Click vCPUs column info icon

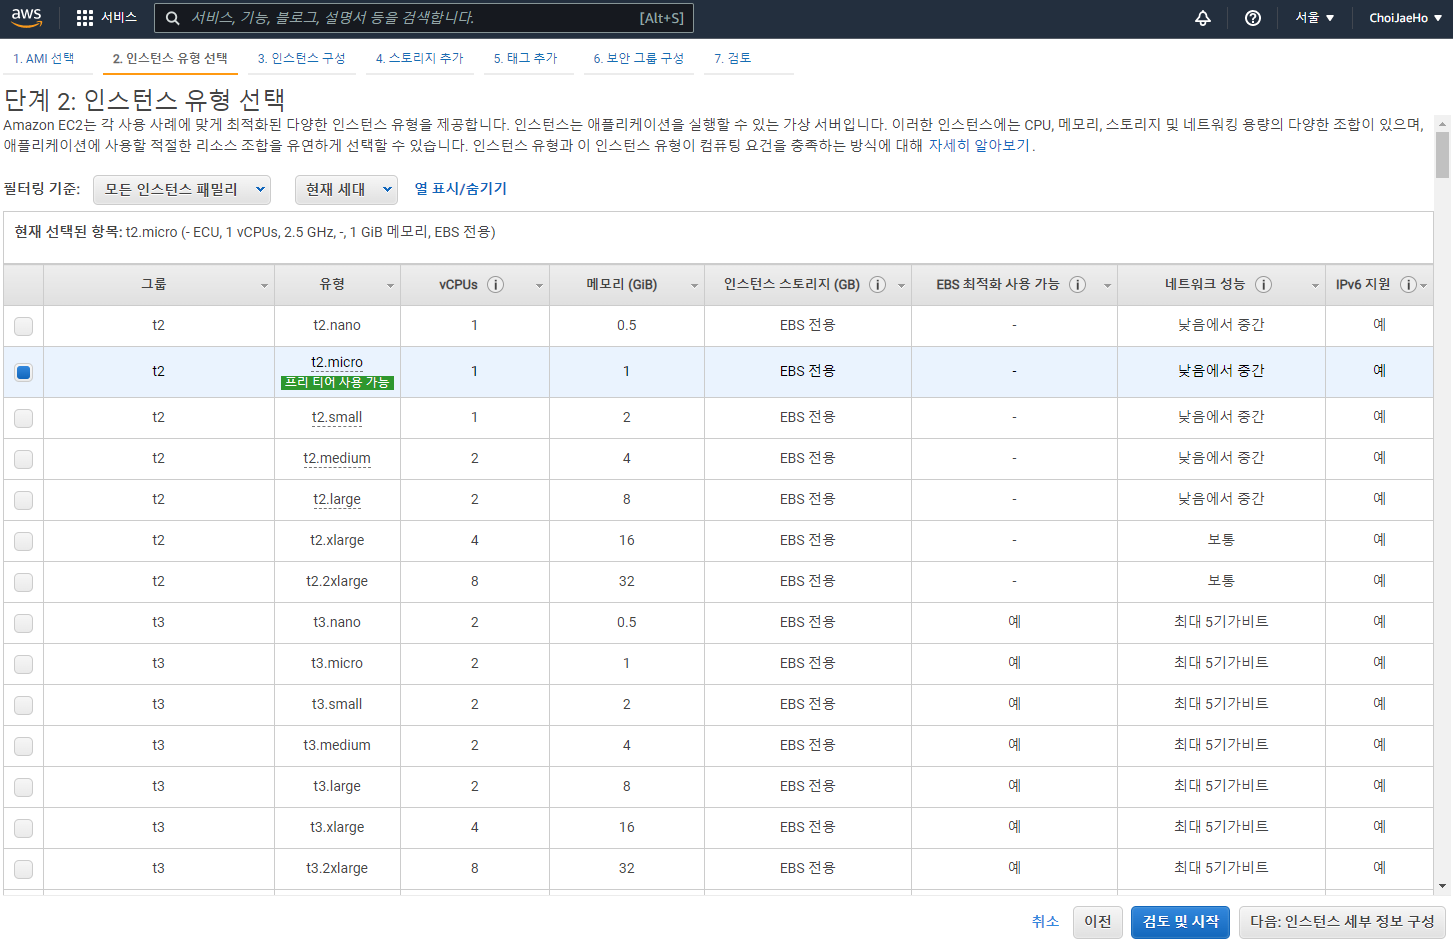click(x=495, y=285)
